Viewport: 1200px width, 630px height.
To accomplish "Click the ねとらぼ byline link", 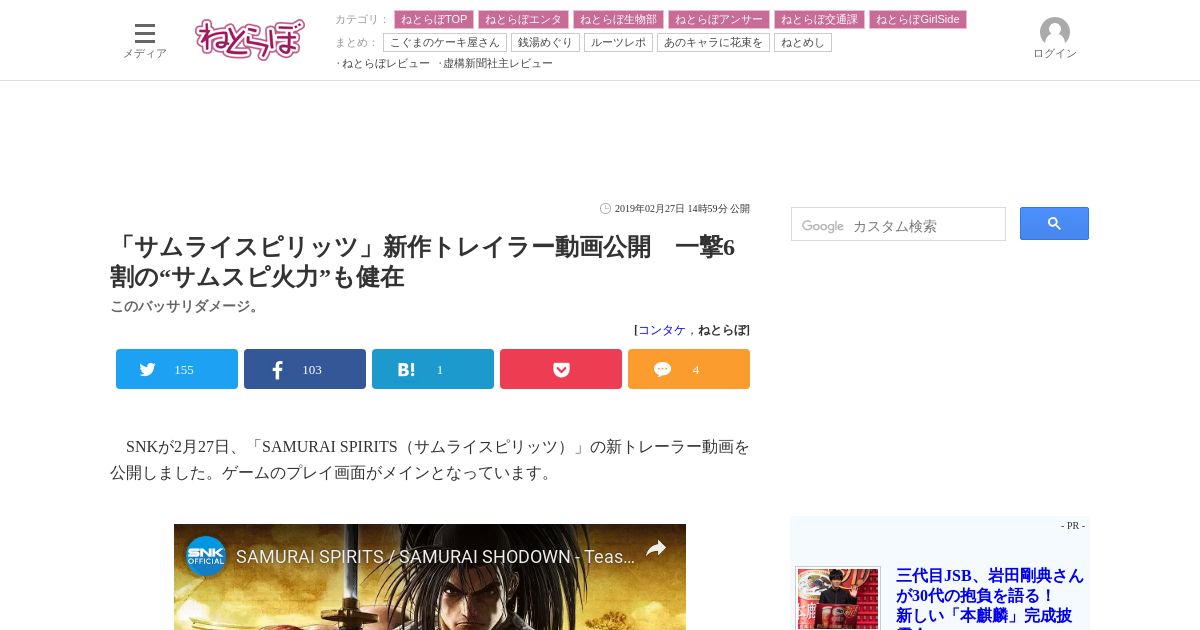I will (722, 330).
